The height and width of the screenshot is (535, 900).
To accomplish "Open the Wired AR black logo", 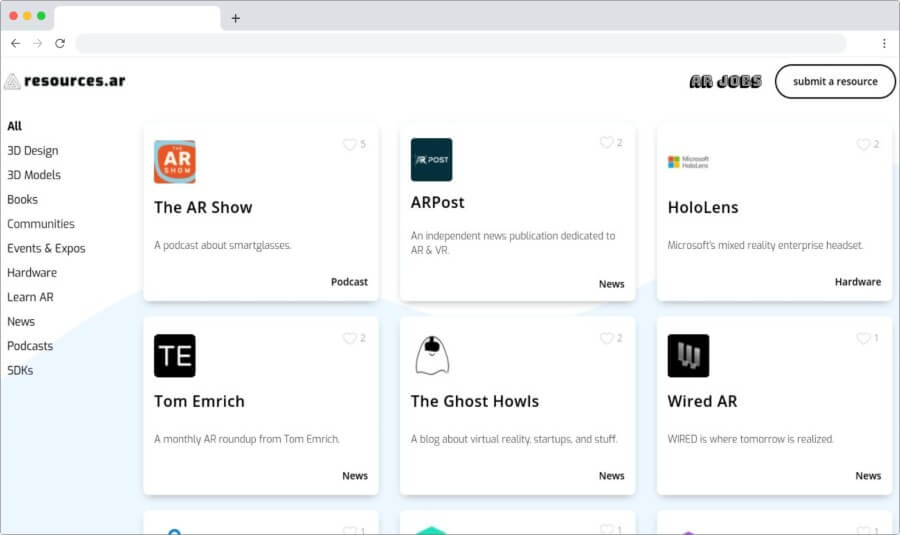I will 688,356.
